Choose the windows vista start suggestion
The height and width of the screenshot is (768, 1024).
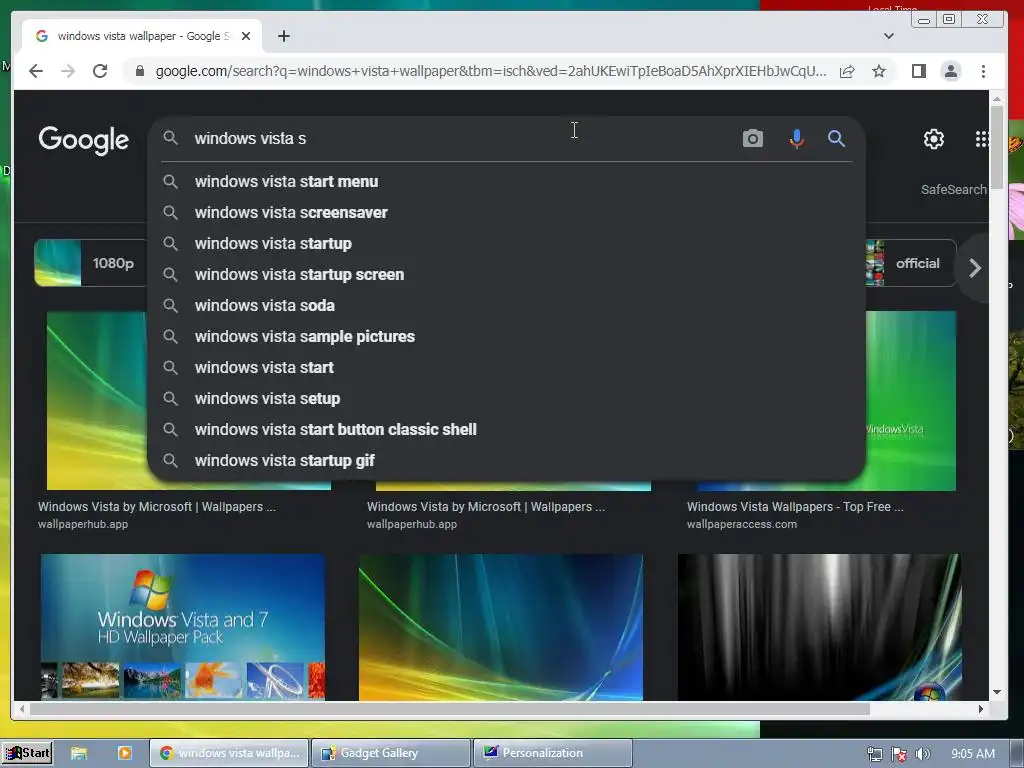click(x=506, y=368)
